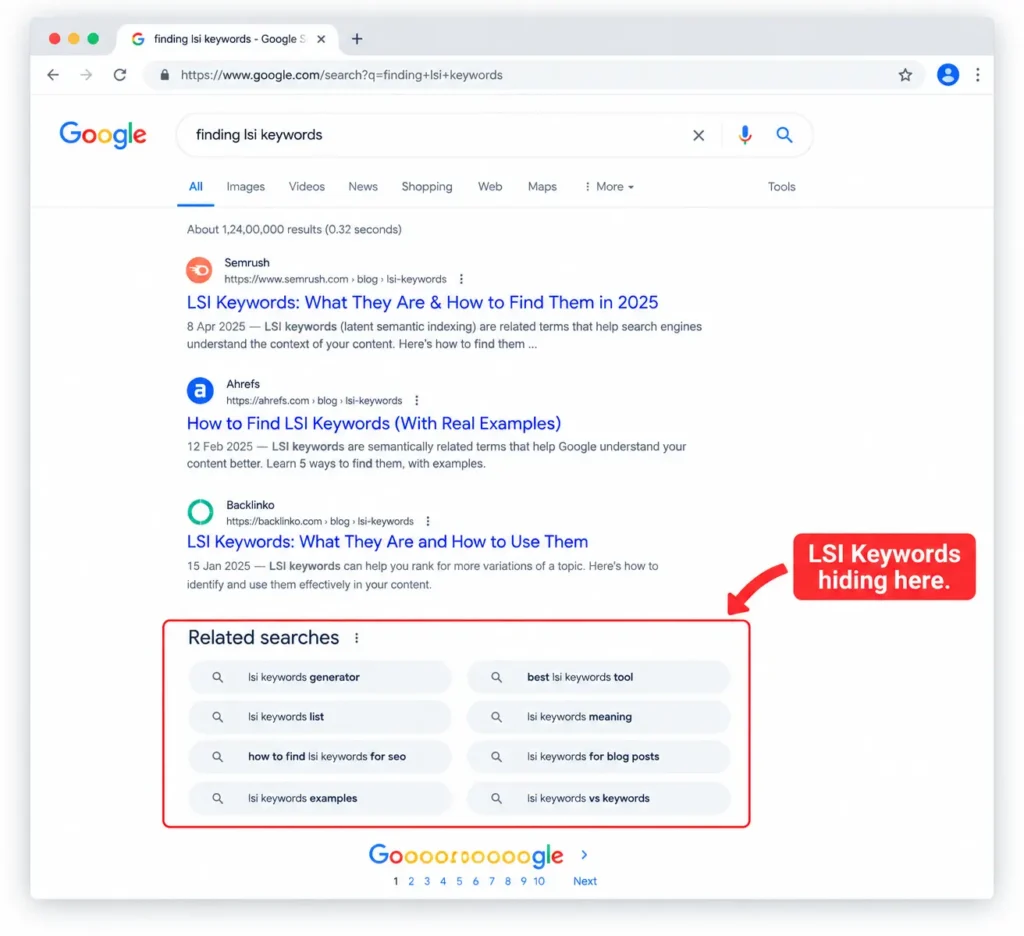The width and height of the screenshot is (1024, 936).
Task: Expand the More search filters dropdown
Action: click(x=609, y=187)
